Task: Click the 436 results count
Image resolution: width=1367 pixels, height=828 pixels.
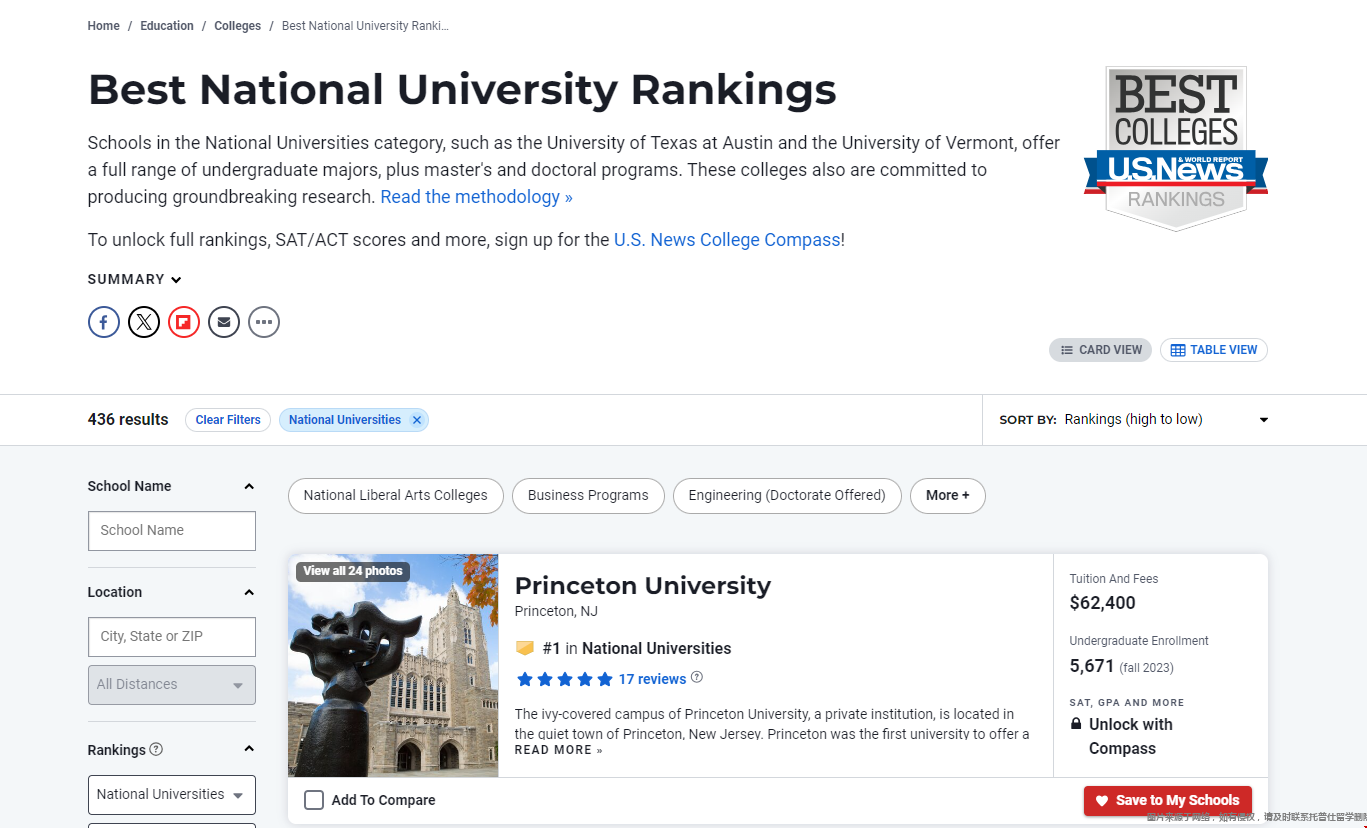Action: pyautogui.click(x=128, y=420)
